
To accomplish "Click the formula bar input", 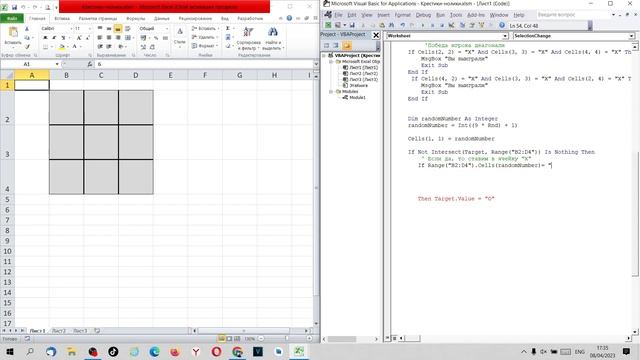I will (x=204, y=64).
